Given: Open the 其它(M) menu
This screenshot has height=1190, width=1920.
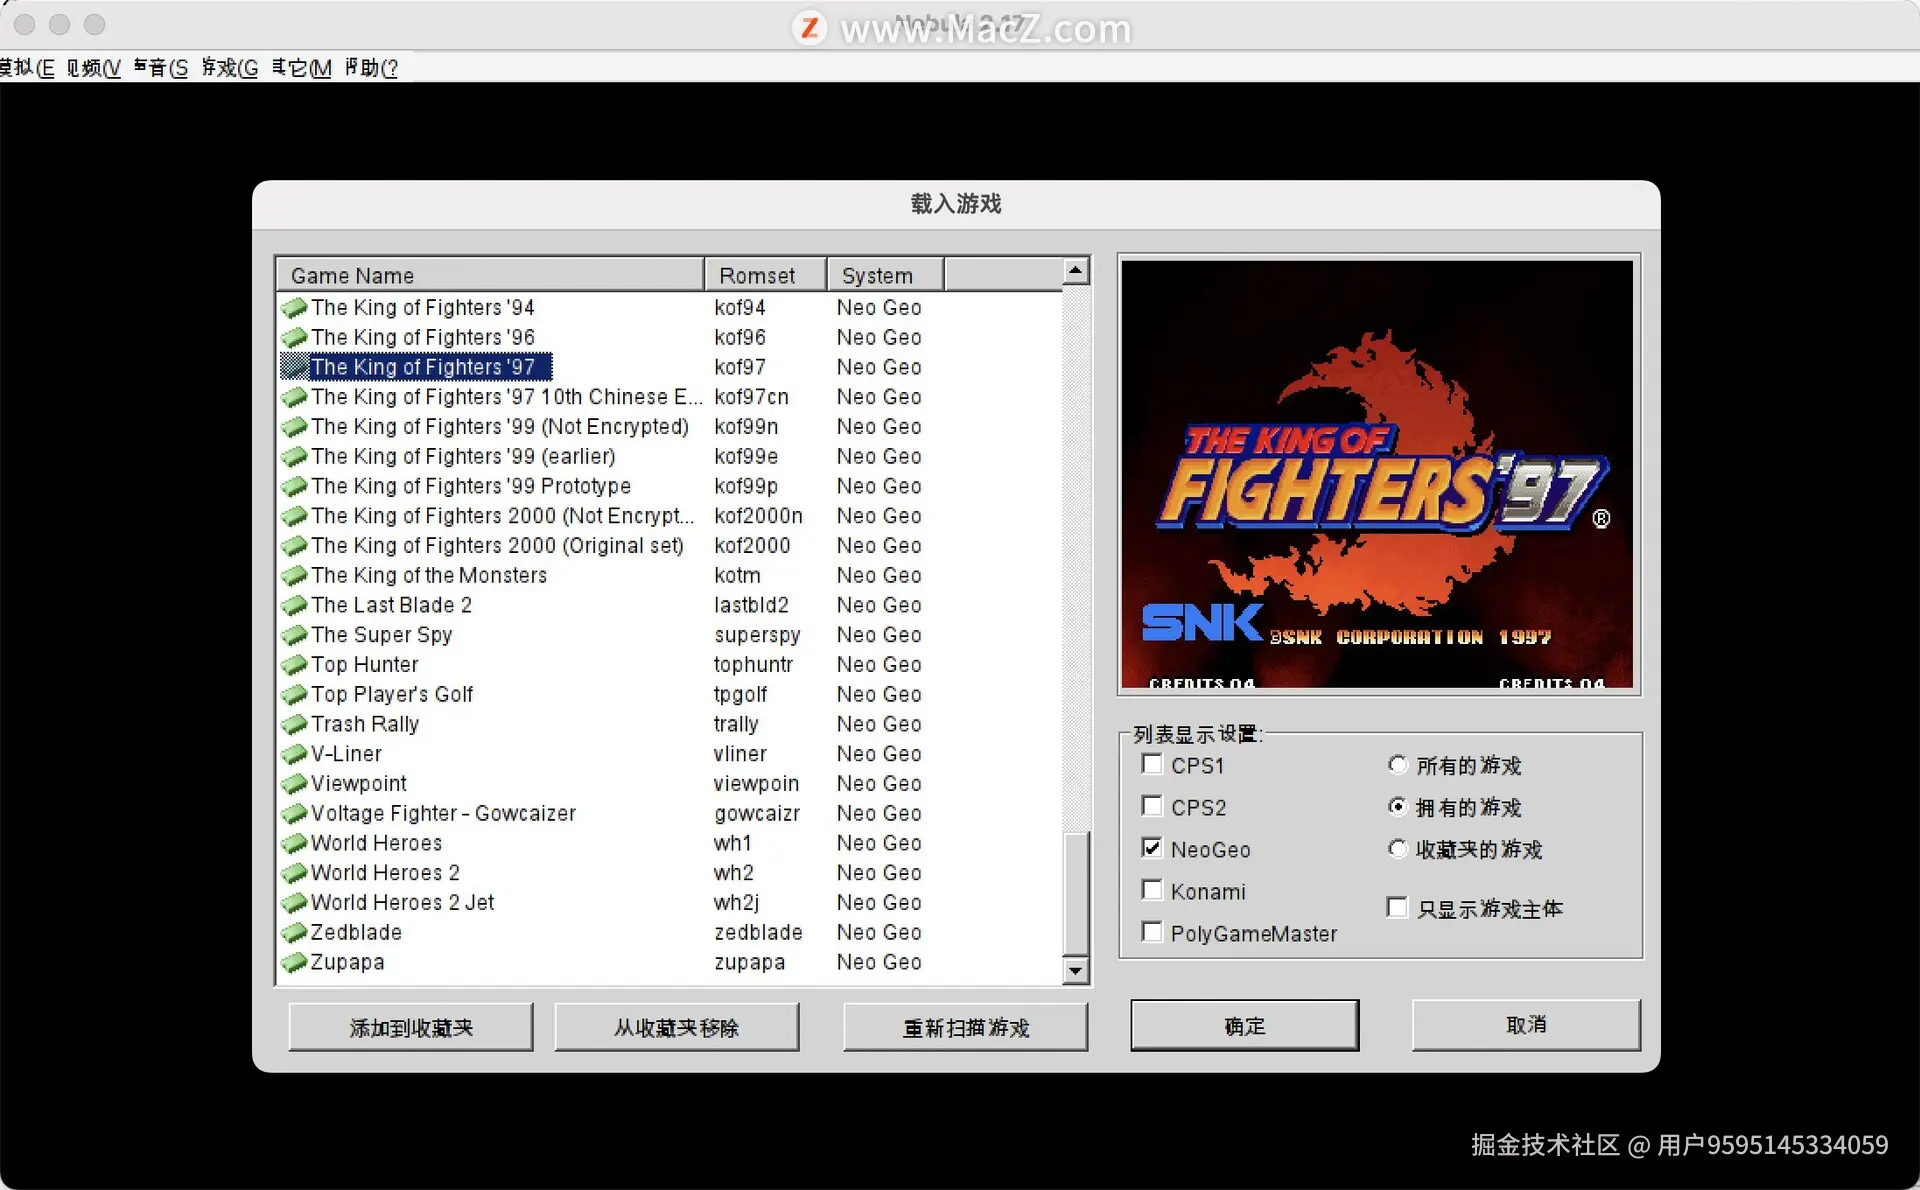Looking at the screenshot, I should tap(302, 68).
